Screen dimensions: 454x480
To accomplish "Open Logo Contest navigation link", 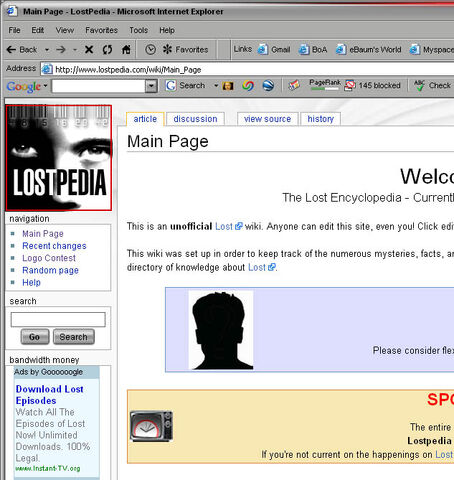I will (49, 258).
